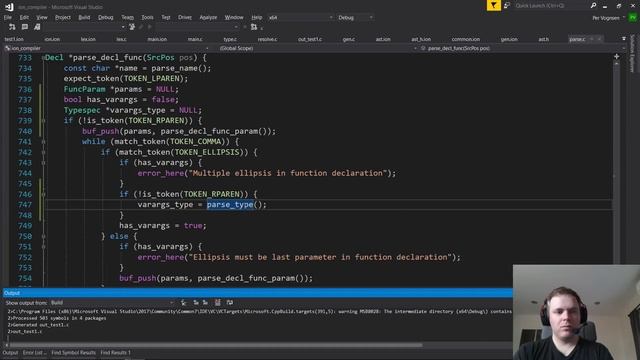The image size is (640, 360).
Task: Open the document tabs overflow list icon
Action: [x=624, y=39]
